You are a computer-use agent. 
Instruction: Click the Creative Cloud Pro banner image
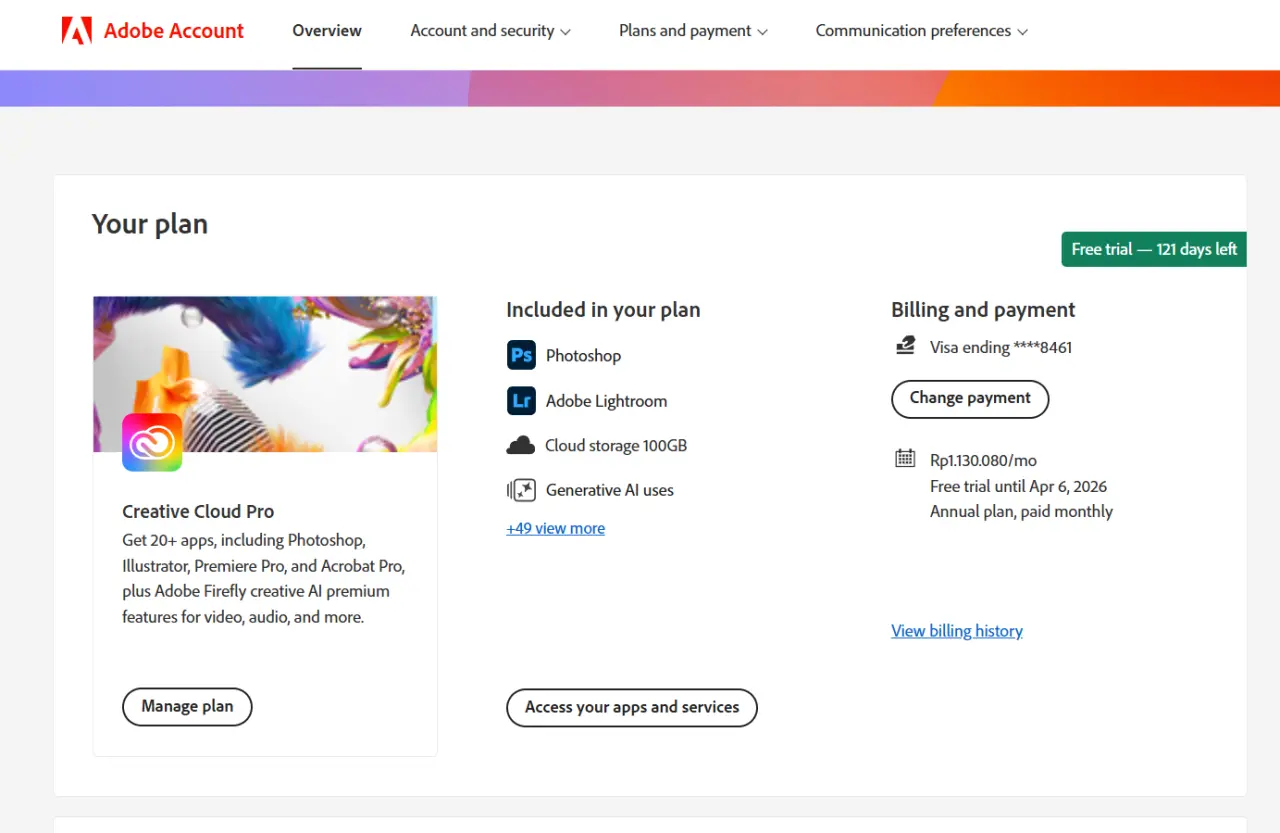pyautogui.click(x=265, y=374)
